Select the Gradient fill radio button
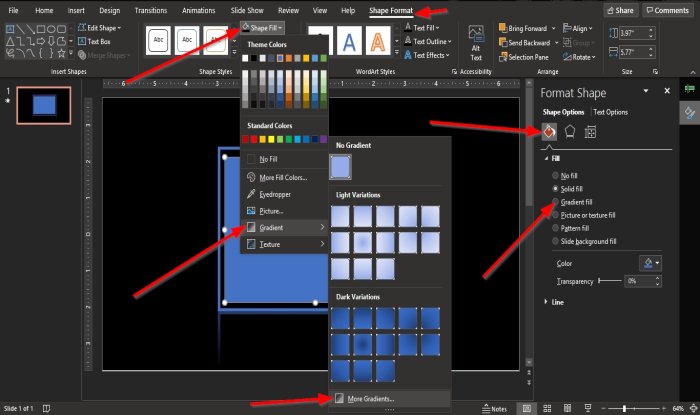 pos(556,201)
